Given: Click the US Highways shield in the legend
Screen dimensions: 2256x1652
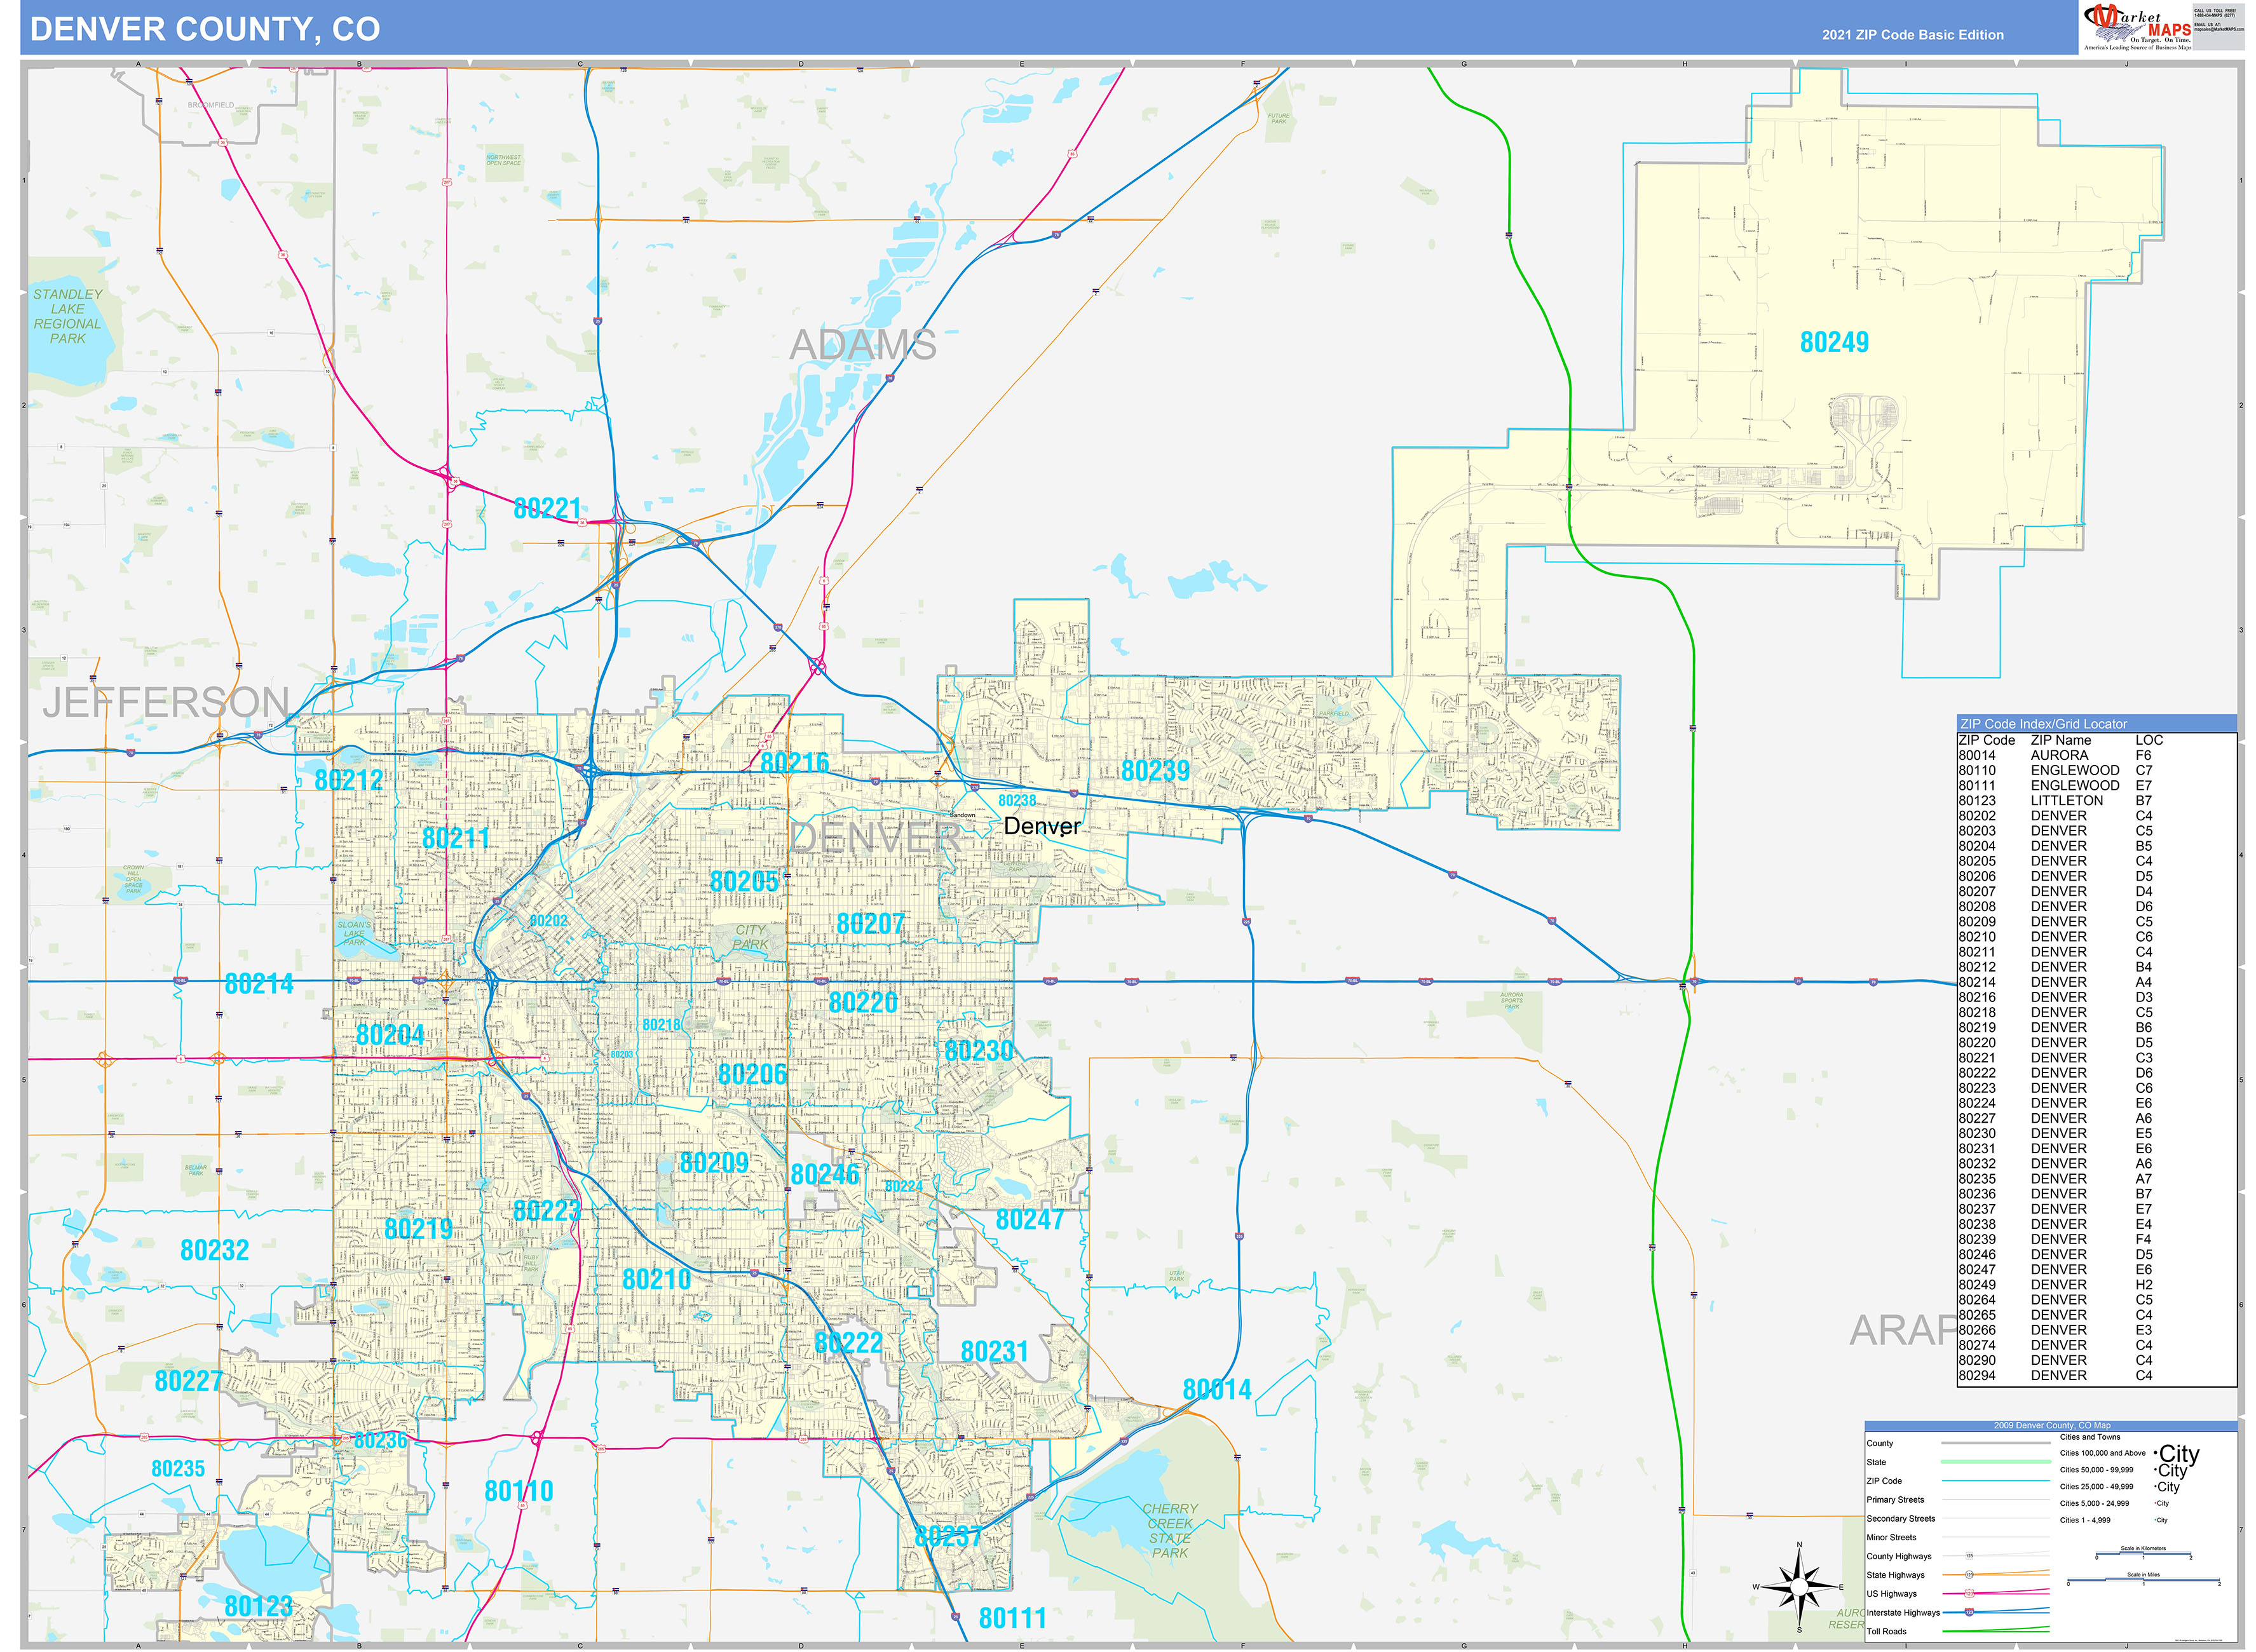Looking at the screenshot, I should pos(1969,1593).
